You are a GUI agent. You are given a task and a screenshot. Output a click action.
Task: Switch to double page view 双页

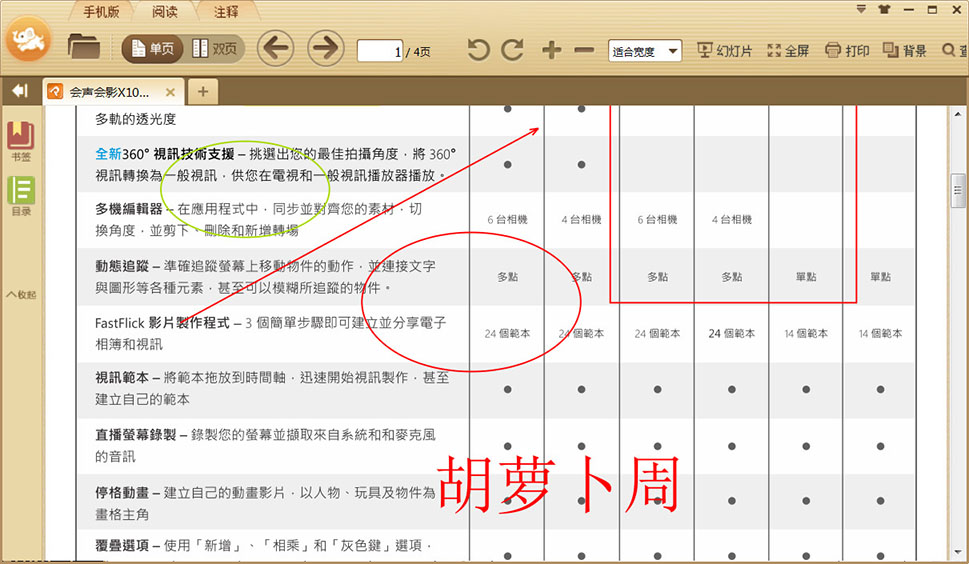click(x=214, y=49)
